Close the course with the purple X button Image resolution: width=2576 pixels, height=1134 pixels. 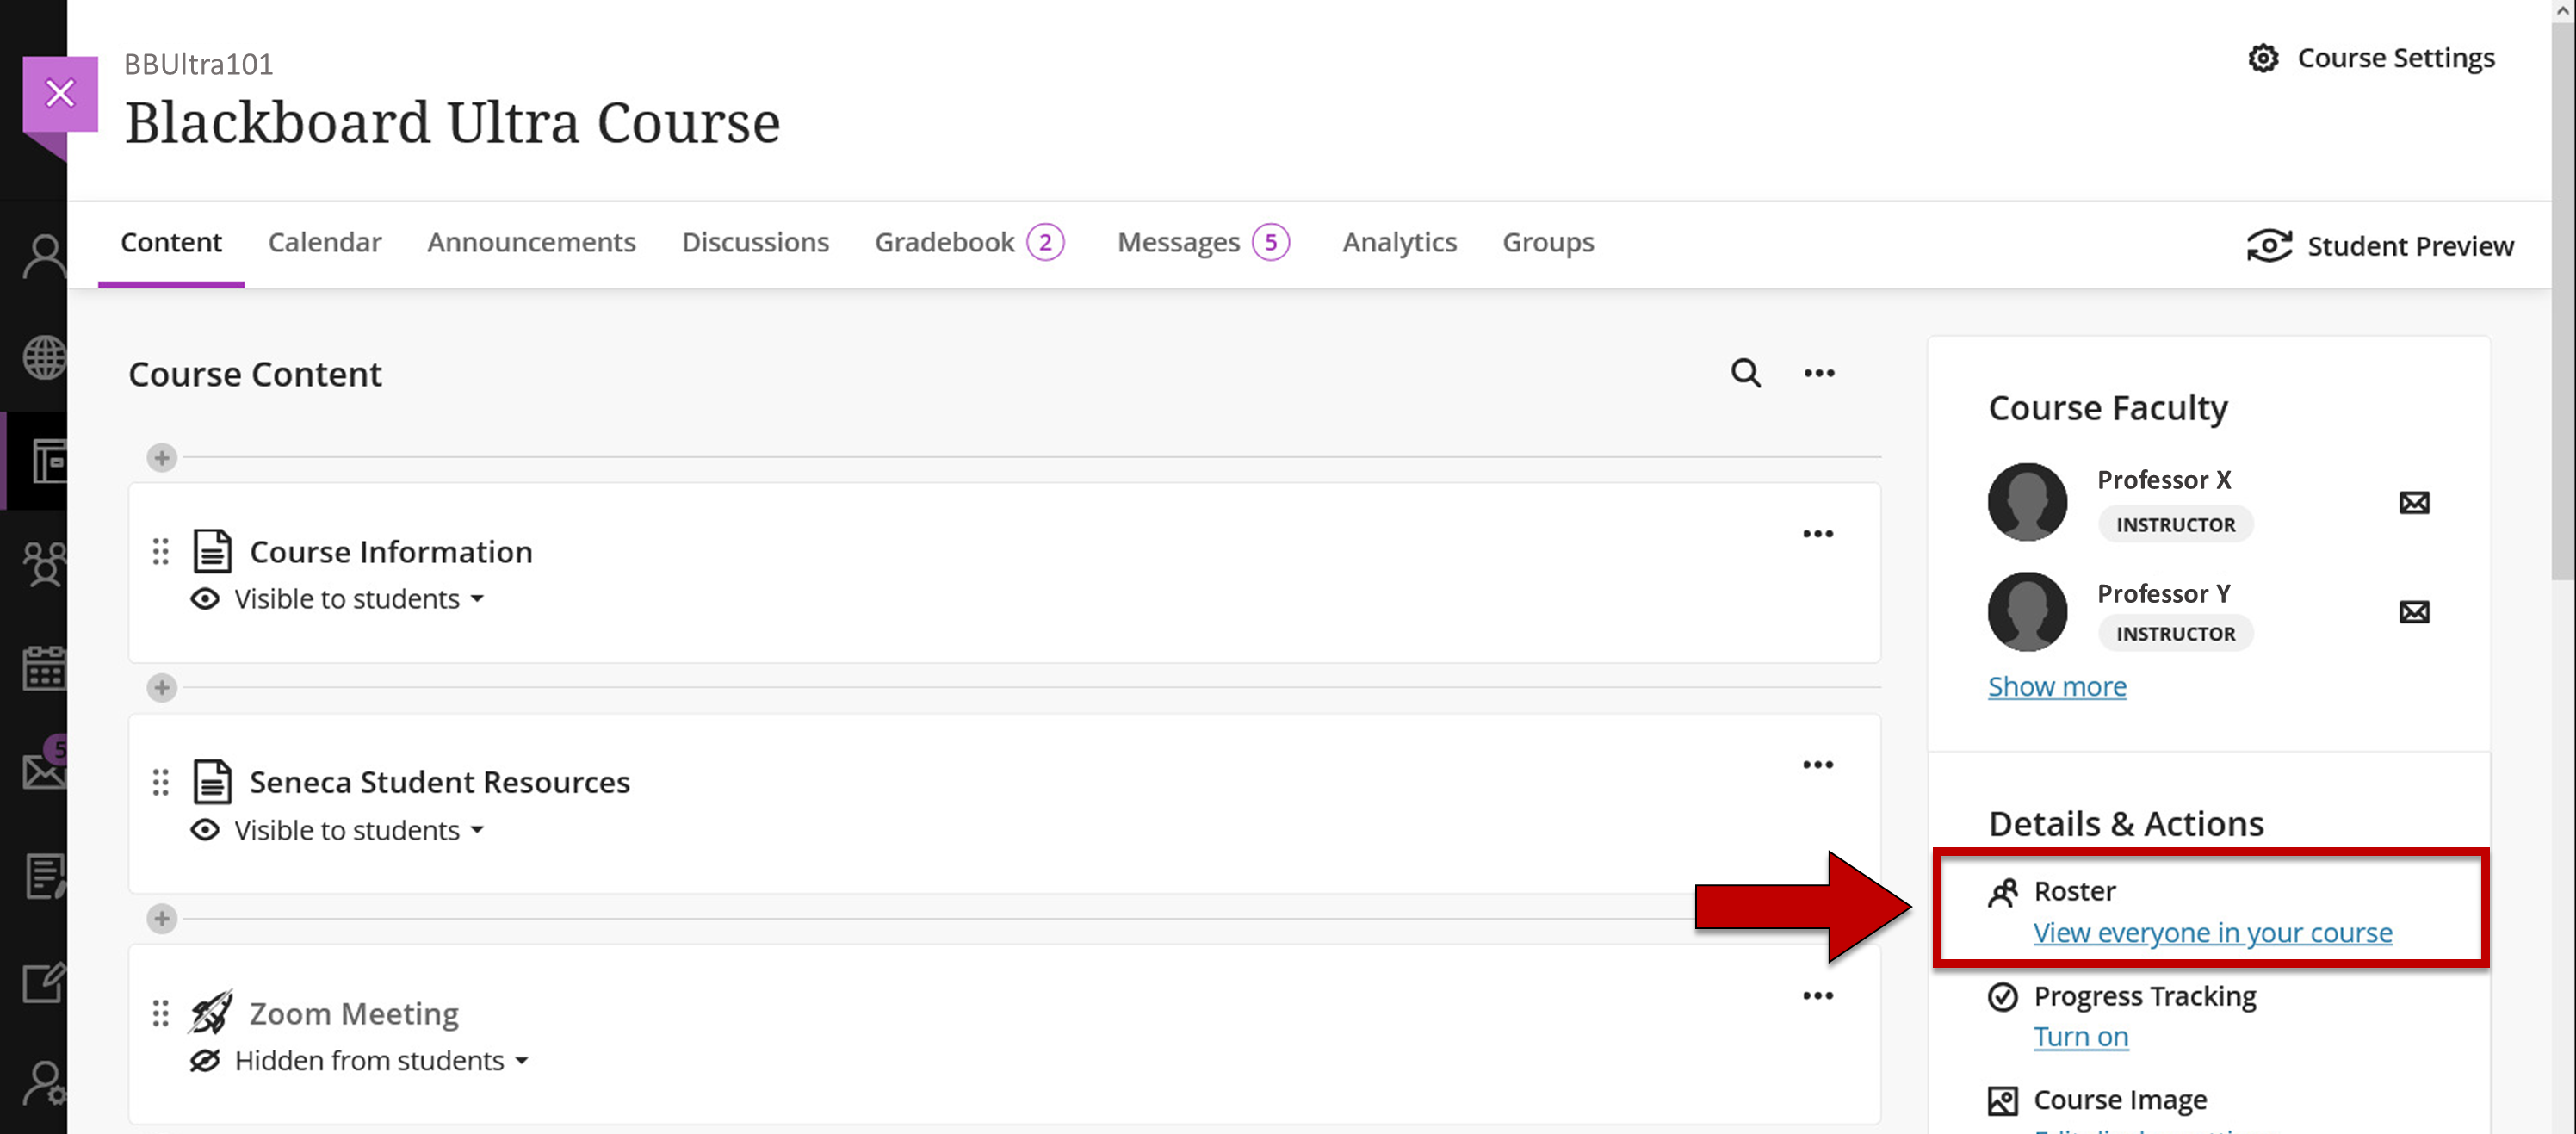click(x=60, y=94)
